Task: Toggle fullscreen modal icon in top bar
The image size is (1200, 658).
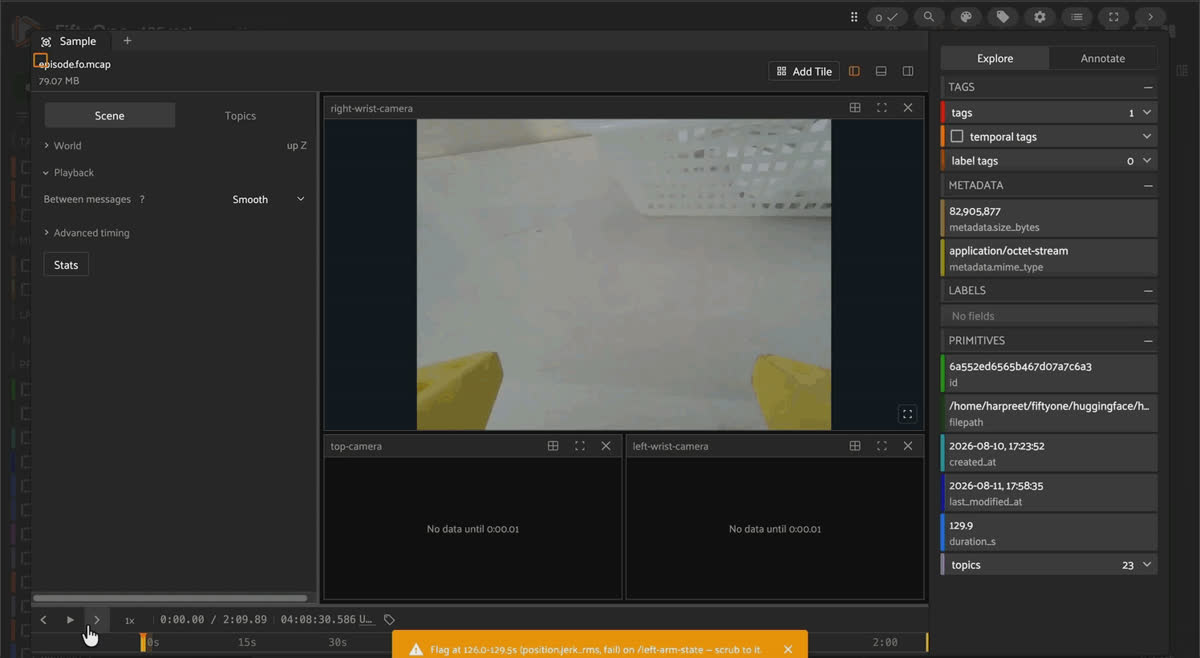Action: (1114, 17)
